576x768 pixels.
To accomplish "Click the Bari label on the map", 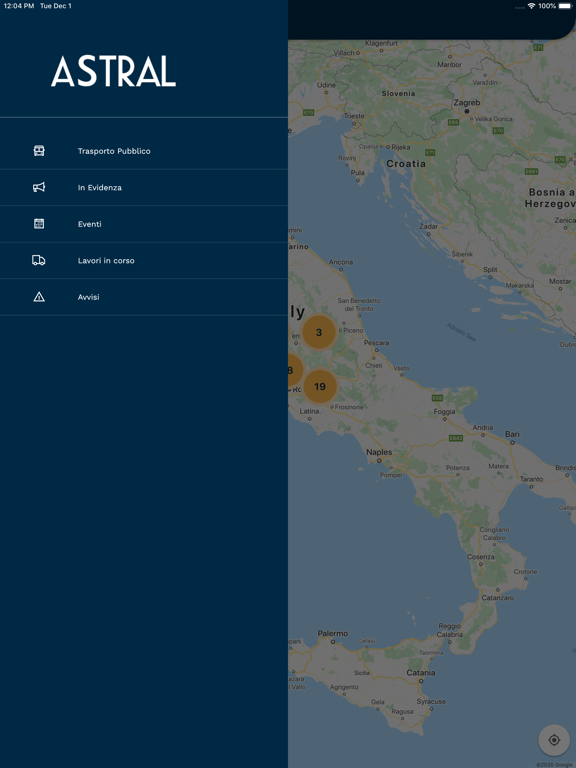I will point(512,434).
